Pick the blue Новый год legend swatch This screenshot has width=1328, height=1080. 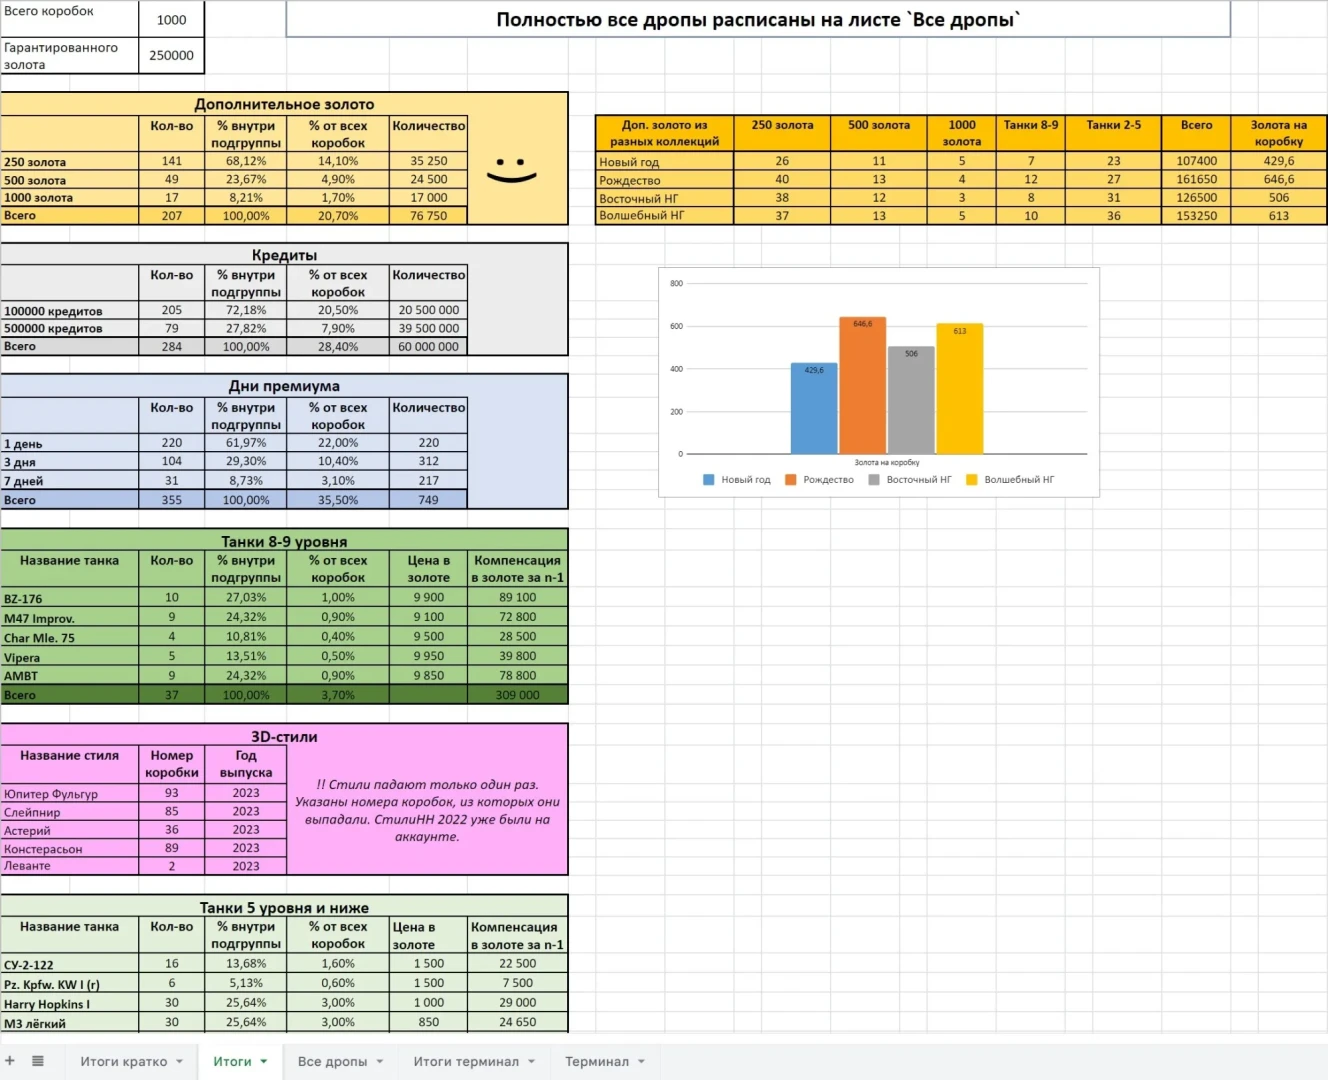[x=709, y=480]
